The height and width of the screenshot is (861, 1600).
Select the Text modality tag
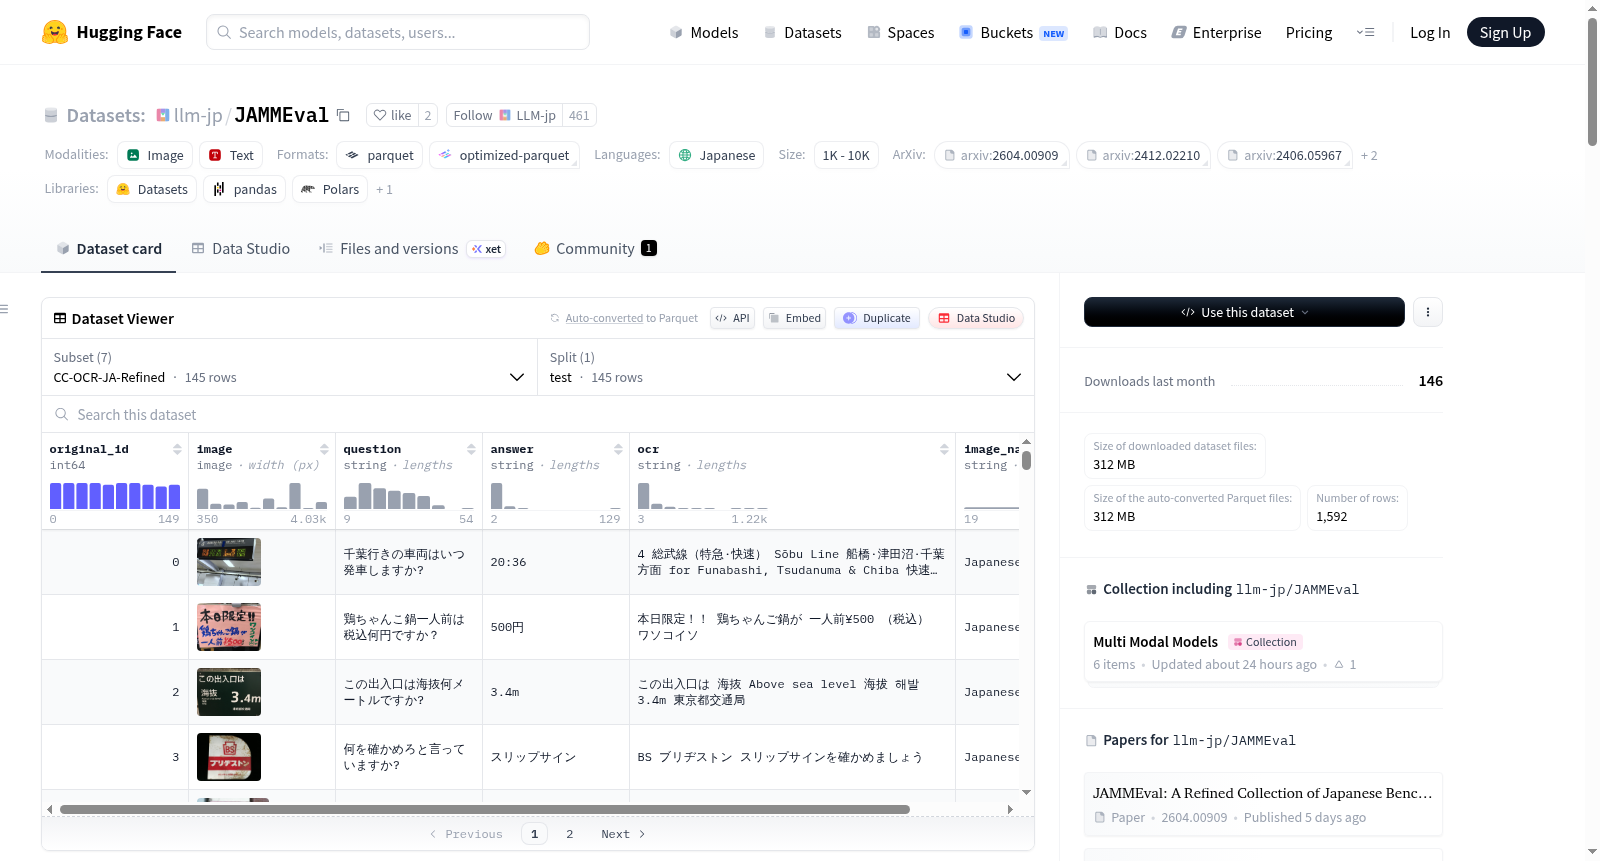click(231, 155)
